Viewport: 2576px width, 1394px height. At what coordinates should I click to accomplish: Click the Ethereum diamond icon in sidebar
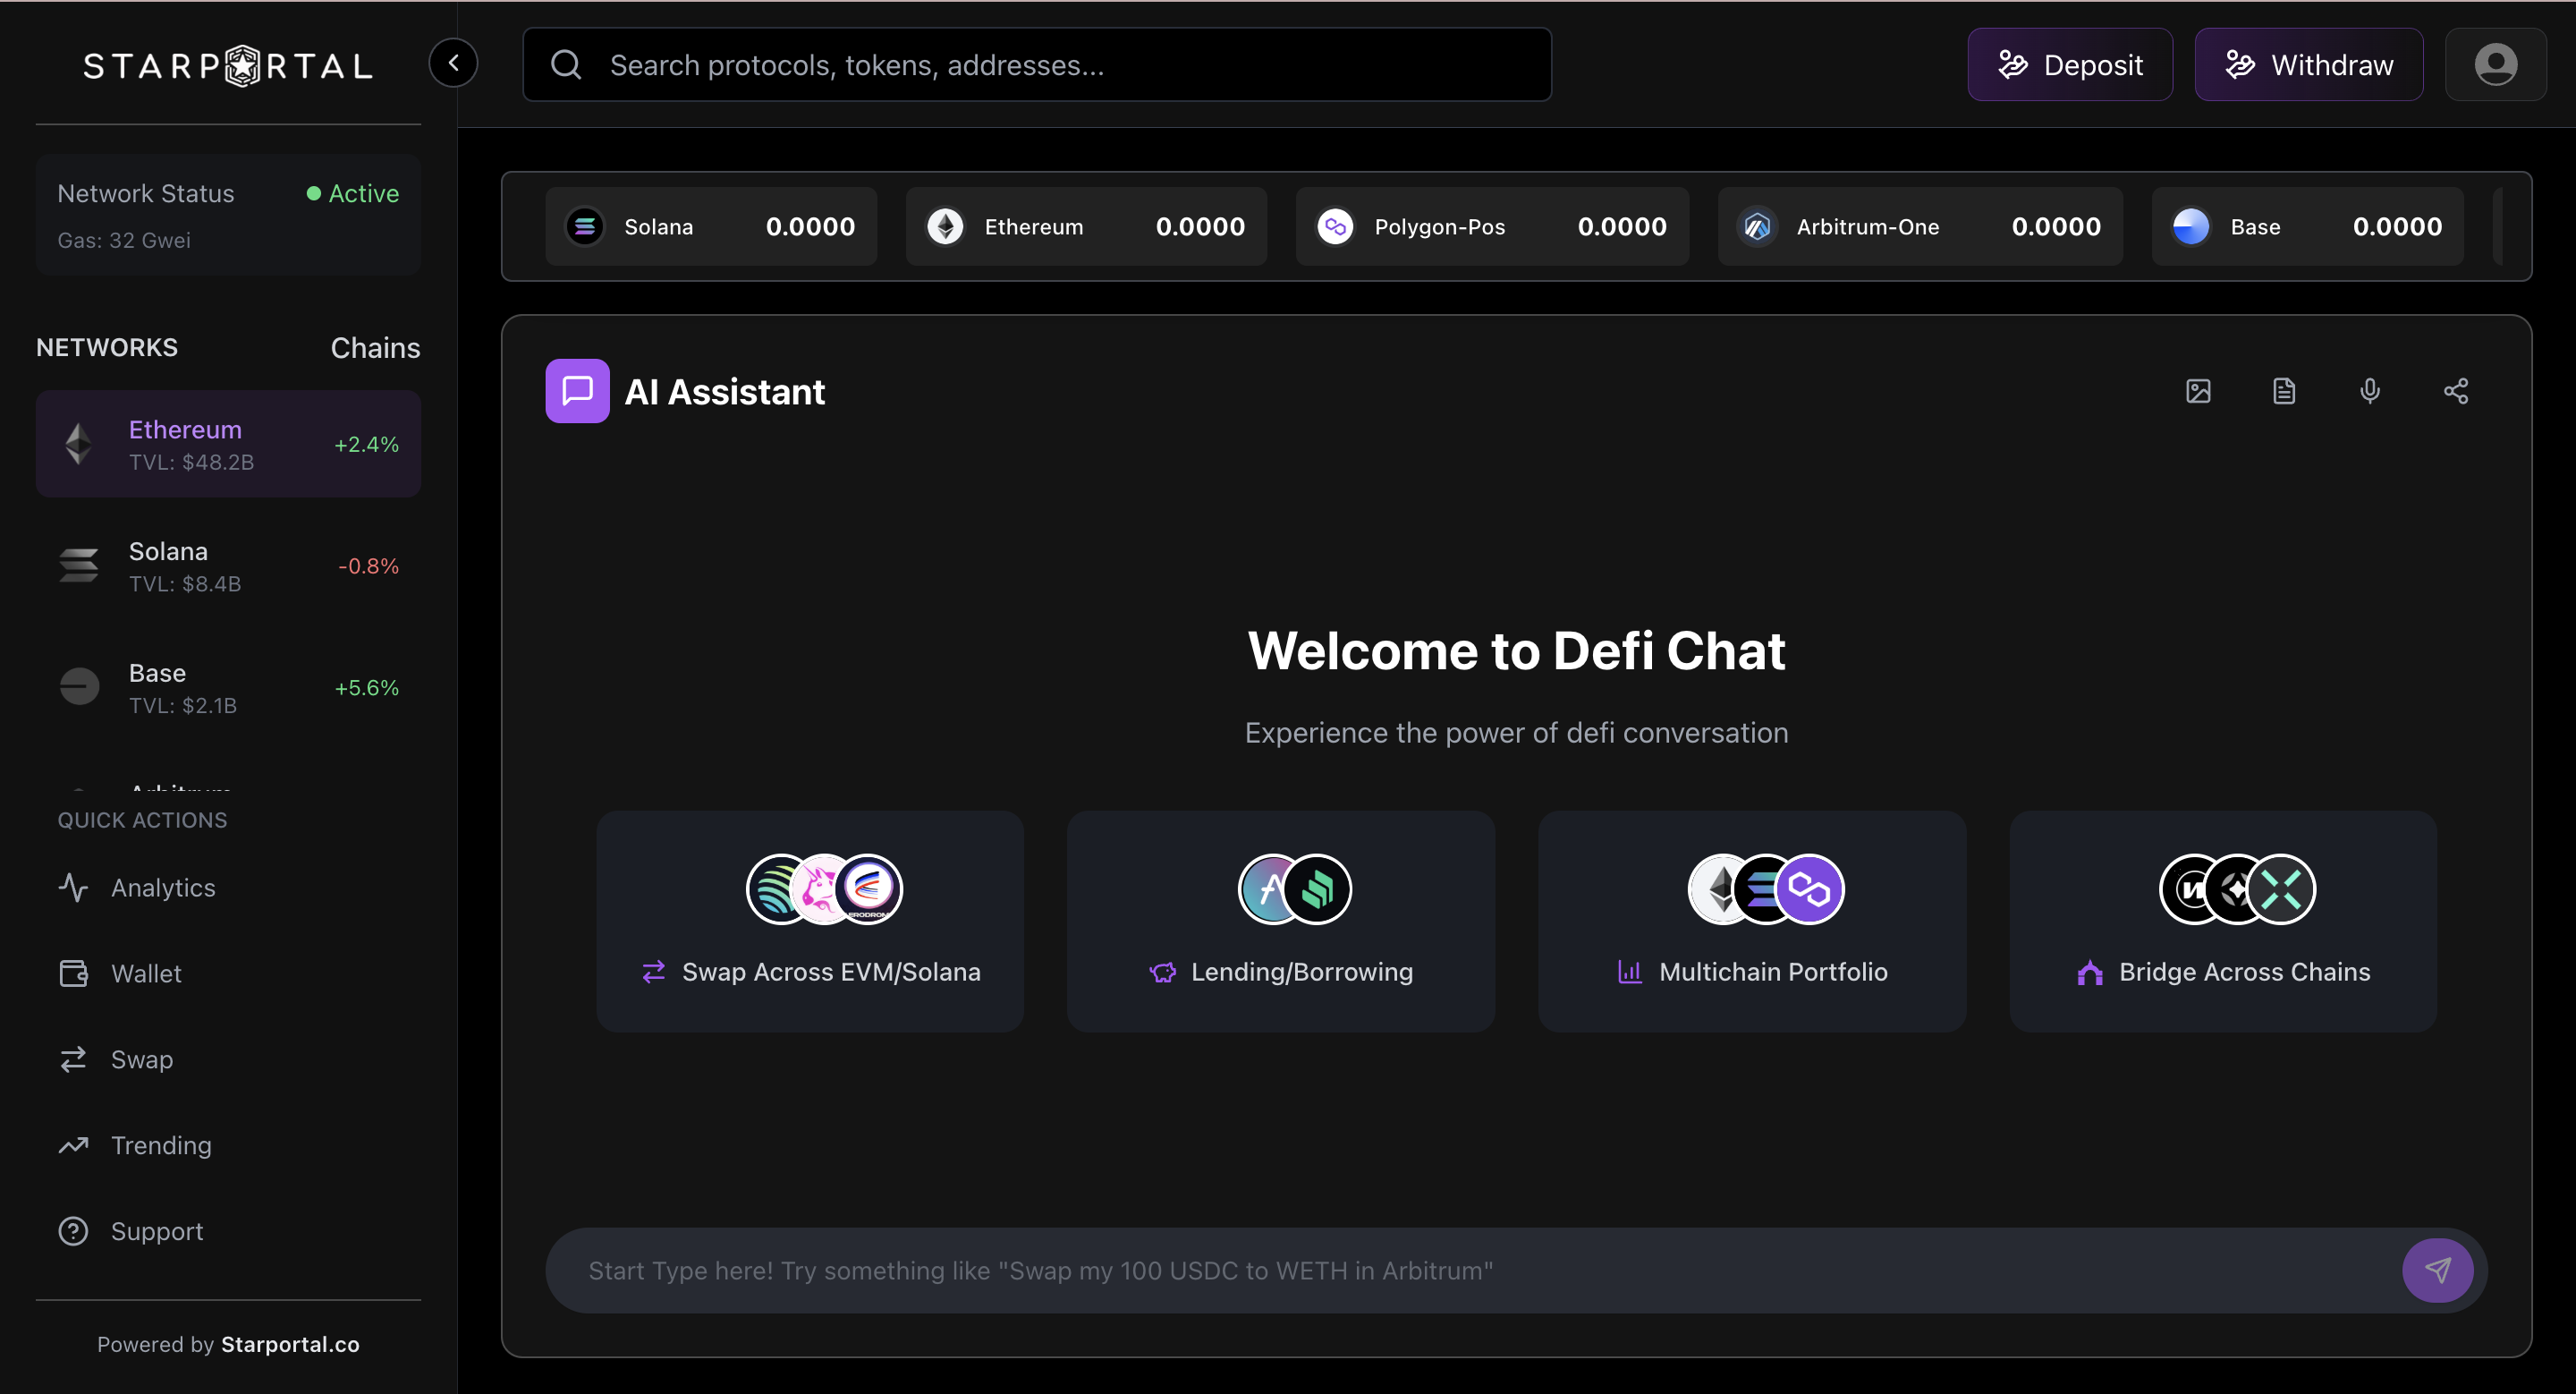79,444
